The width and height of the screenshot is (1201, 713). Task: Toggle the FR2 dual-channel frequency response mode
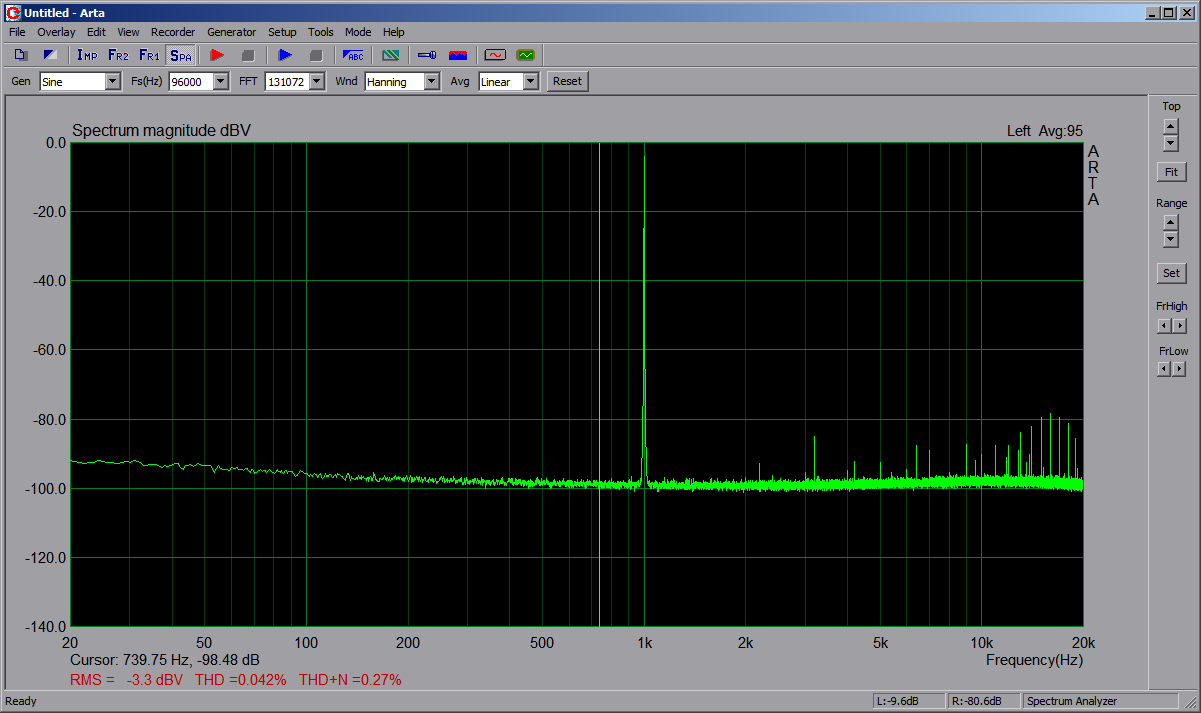(118, 55)
